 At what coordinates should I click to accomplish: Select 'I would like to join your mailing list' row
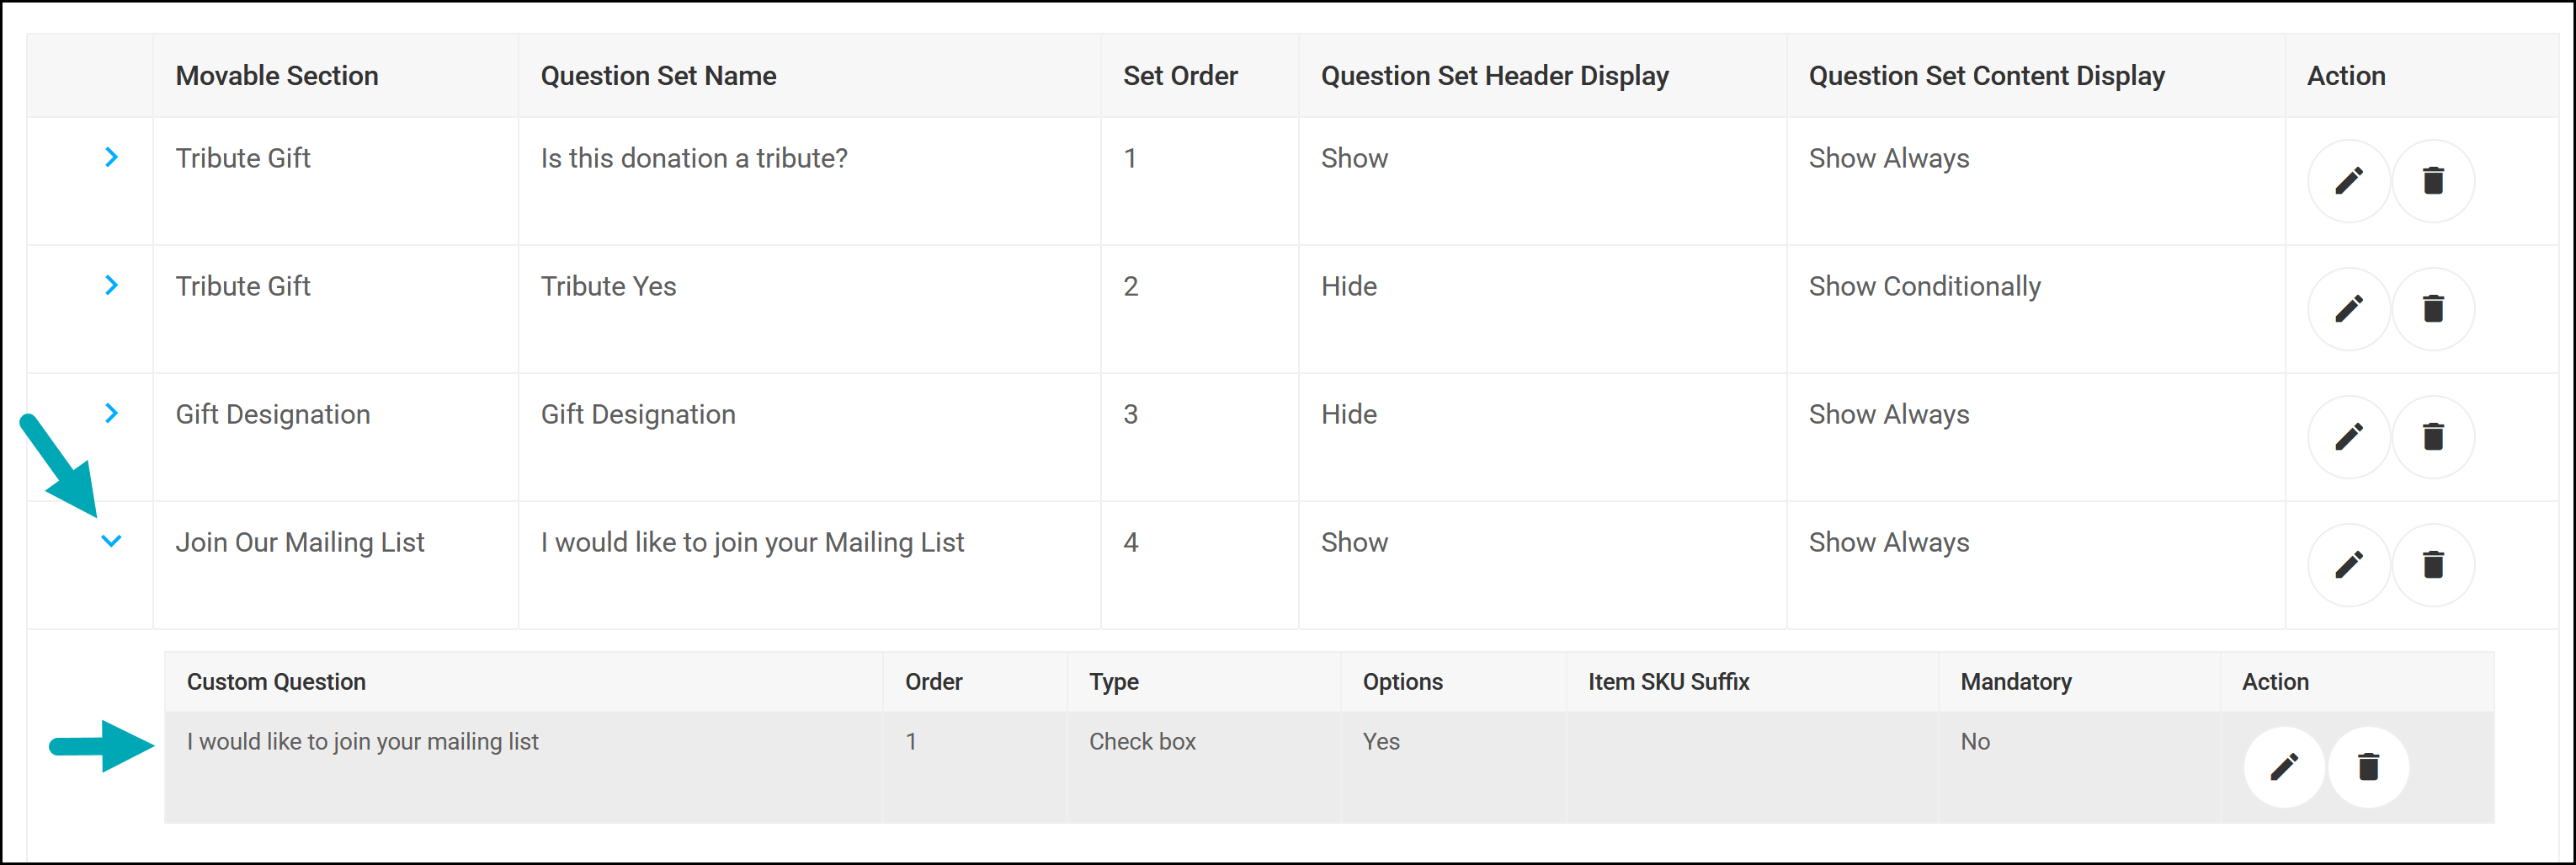(362, 742)
